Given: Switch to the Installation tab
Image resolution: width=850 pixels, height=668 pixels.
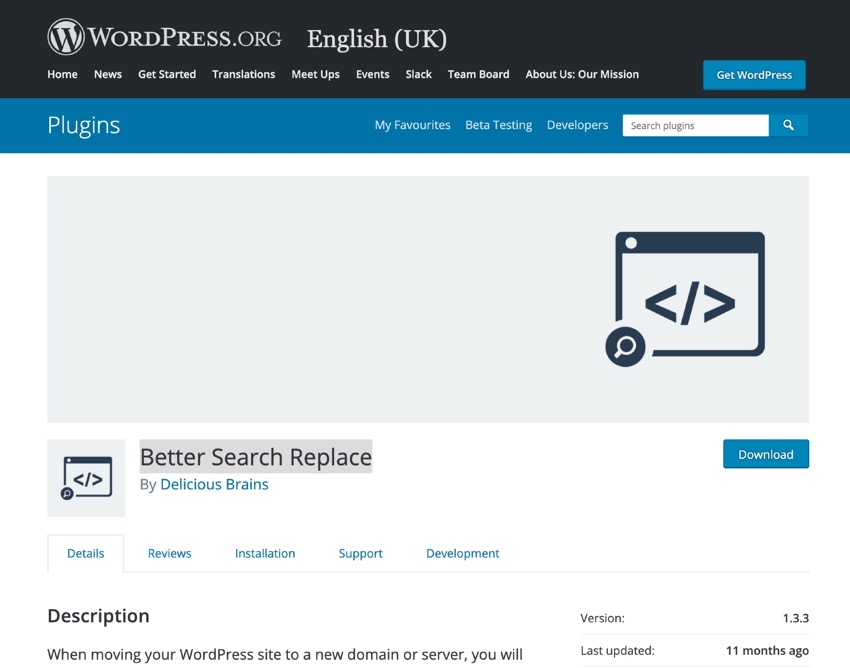Looking at the screenshot, I should (x=265, y=554).
